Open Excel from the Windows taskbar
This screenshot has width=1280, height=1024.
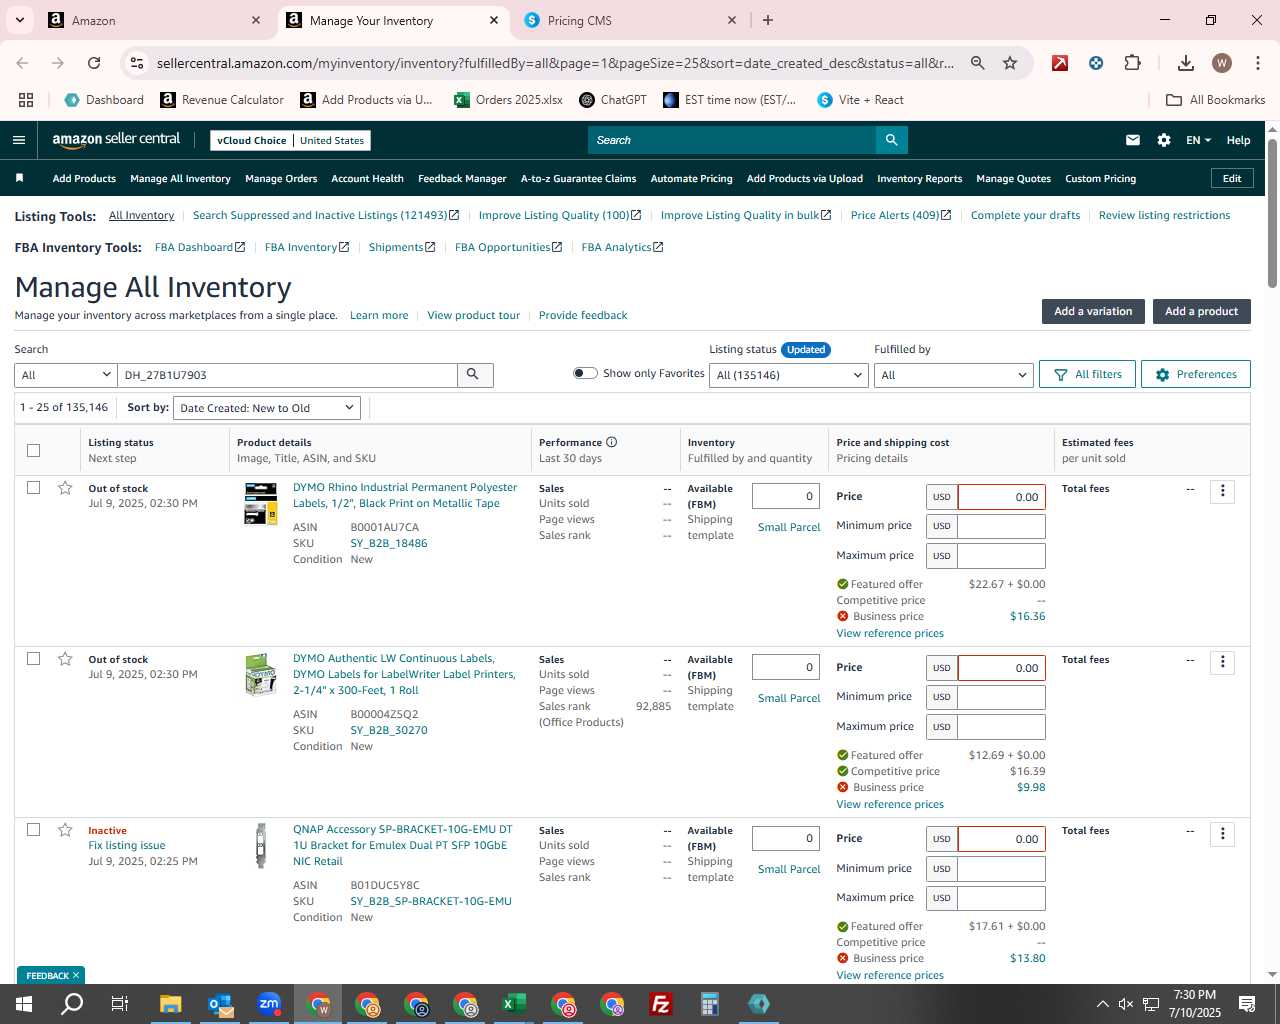pos(514,1004)
